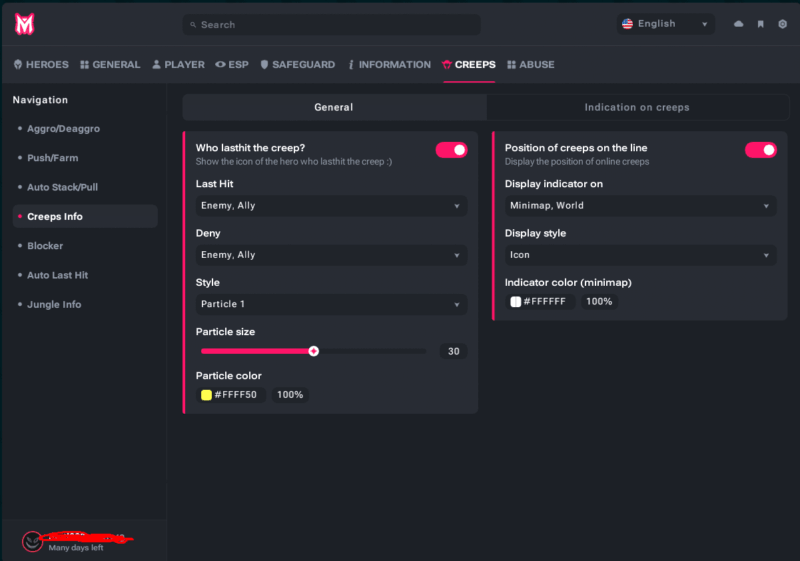Switch to the PLAYER tab
This screenshot has height=561, width=800.
[x=178, y=65]
